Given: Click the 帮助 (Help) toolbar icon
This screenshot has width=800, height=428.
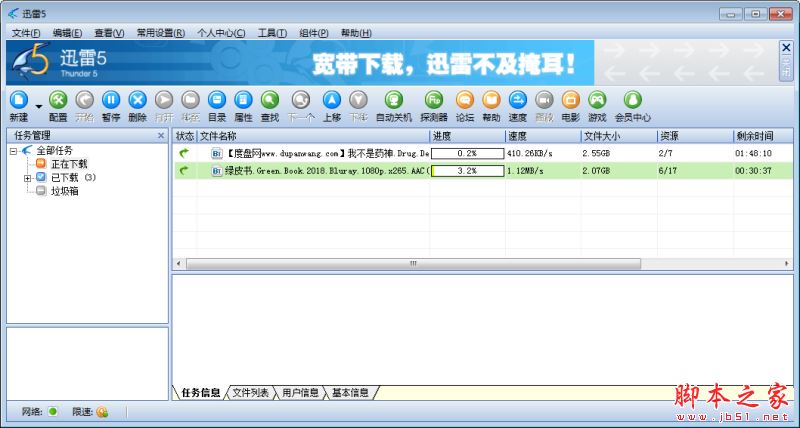Looking at the screenshot, I should click(x=491, y=100).
